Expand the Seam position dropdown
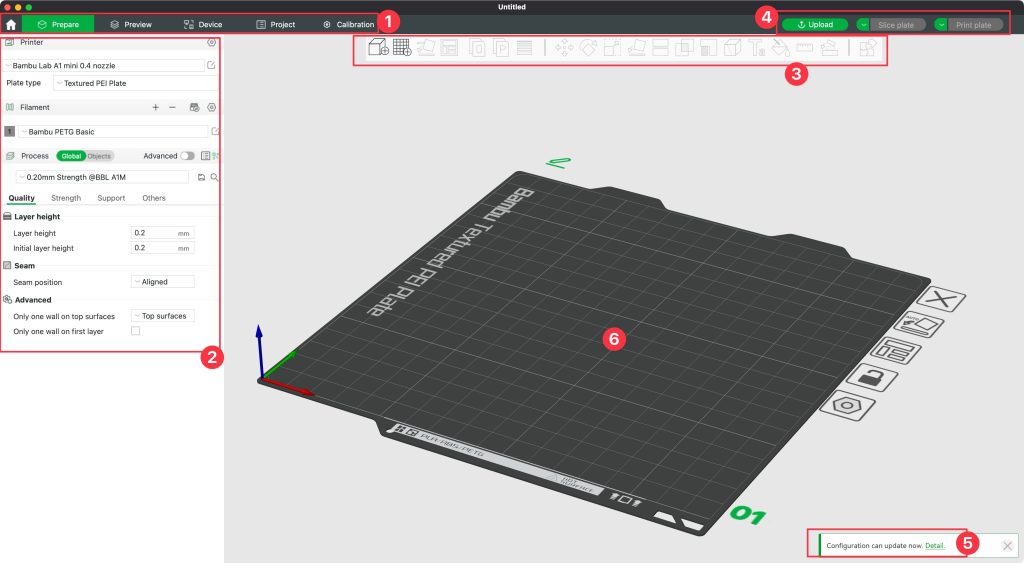The image size is (1024, 563). pyautogui.click(x=163, y=282)
